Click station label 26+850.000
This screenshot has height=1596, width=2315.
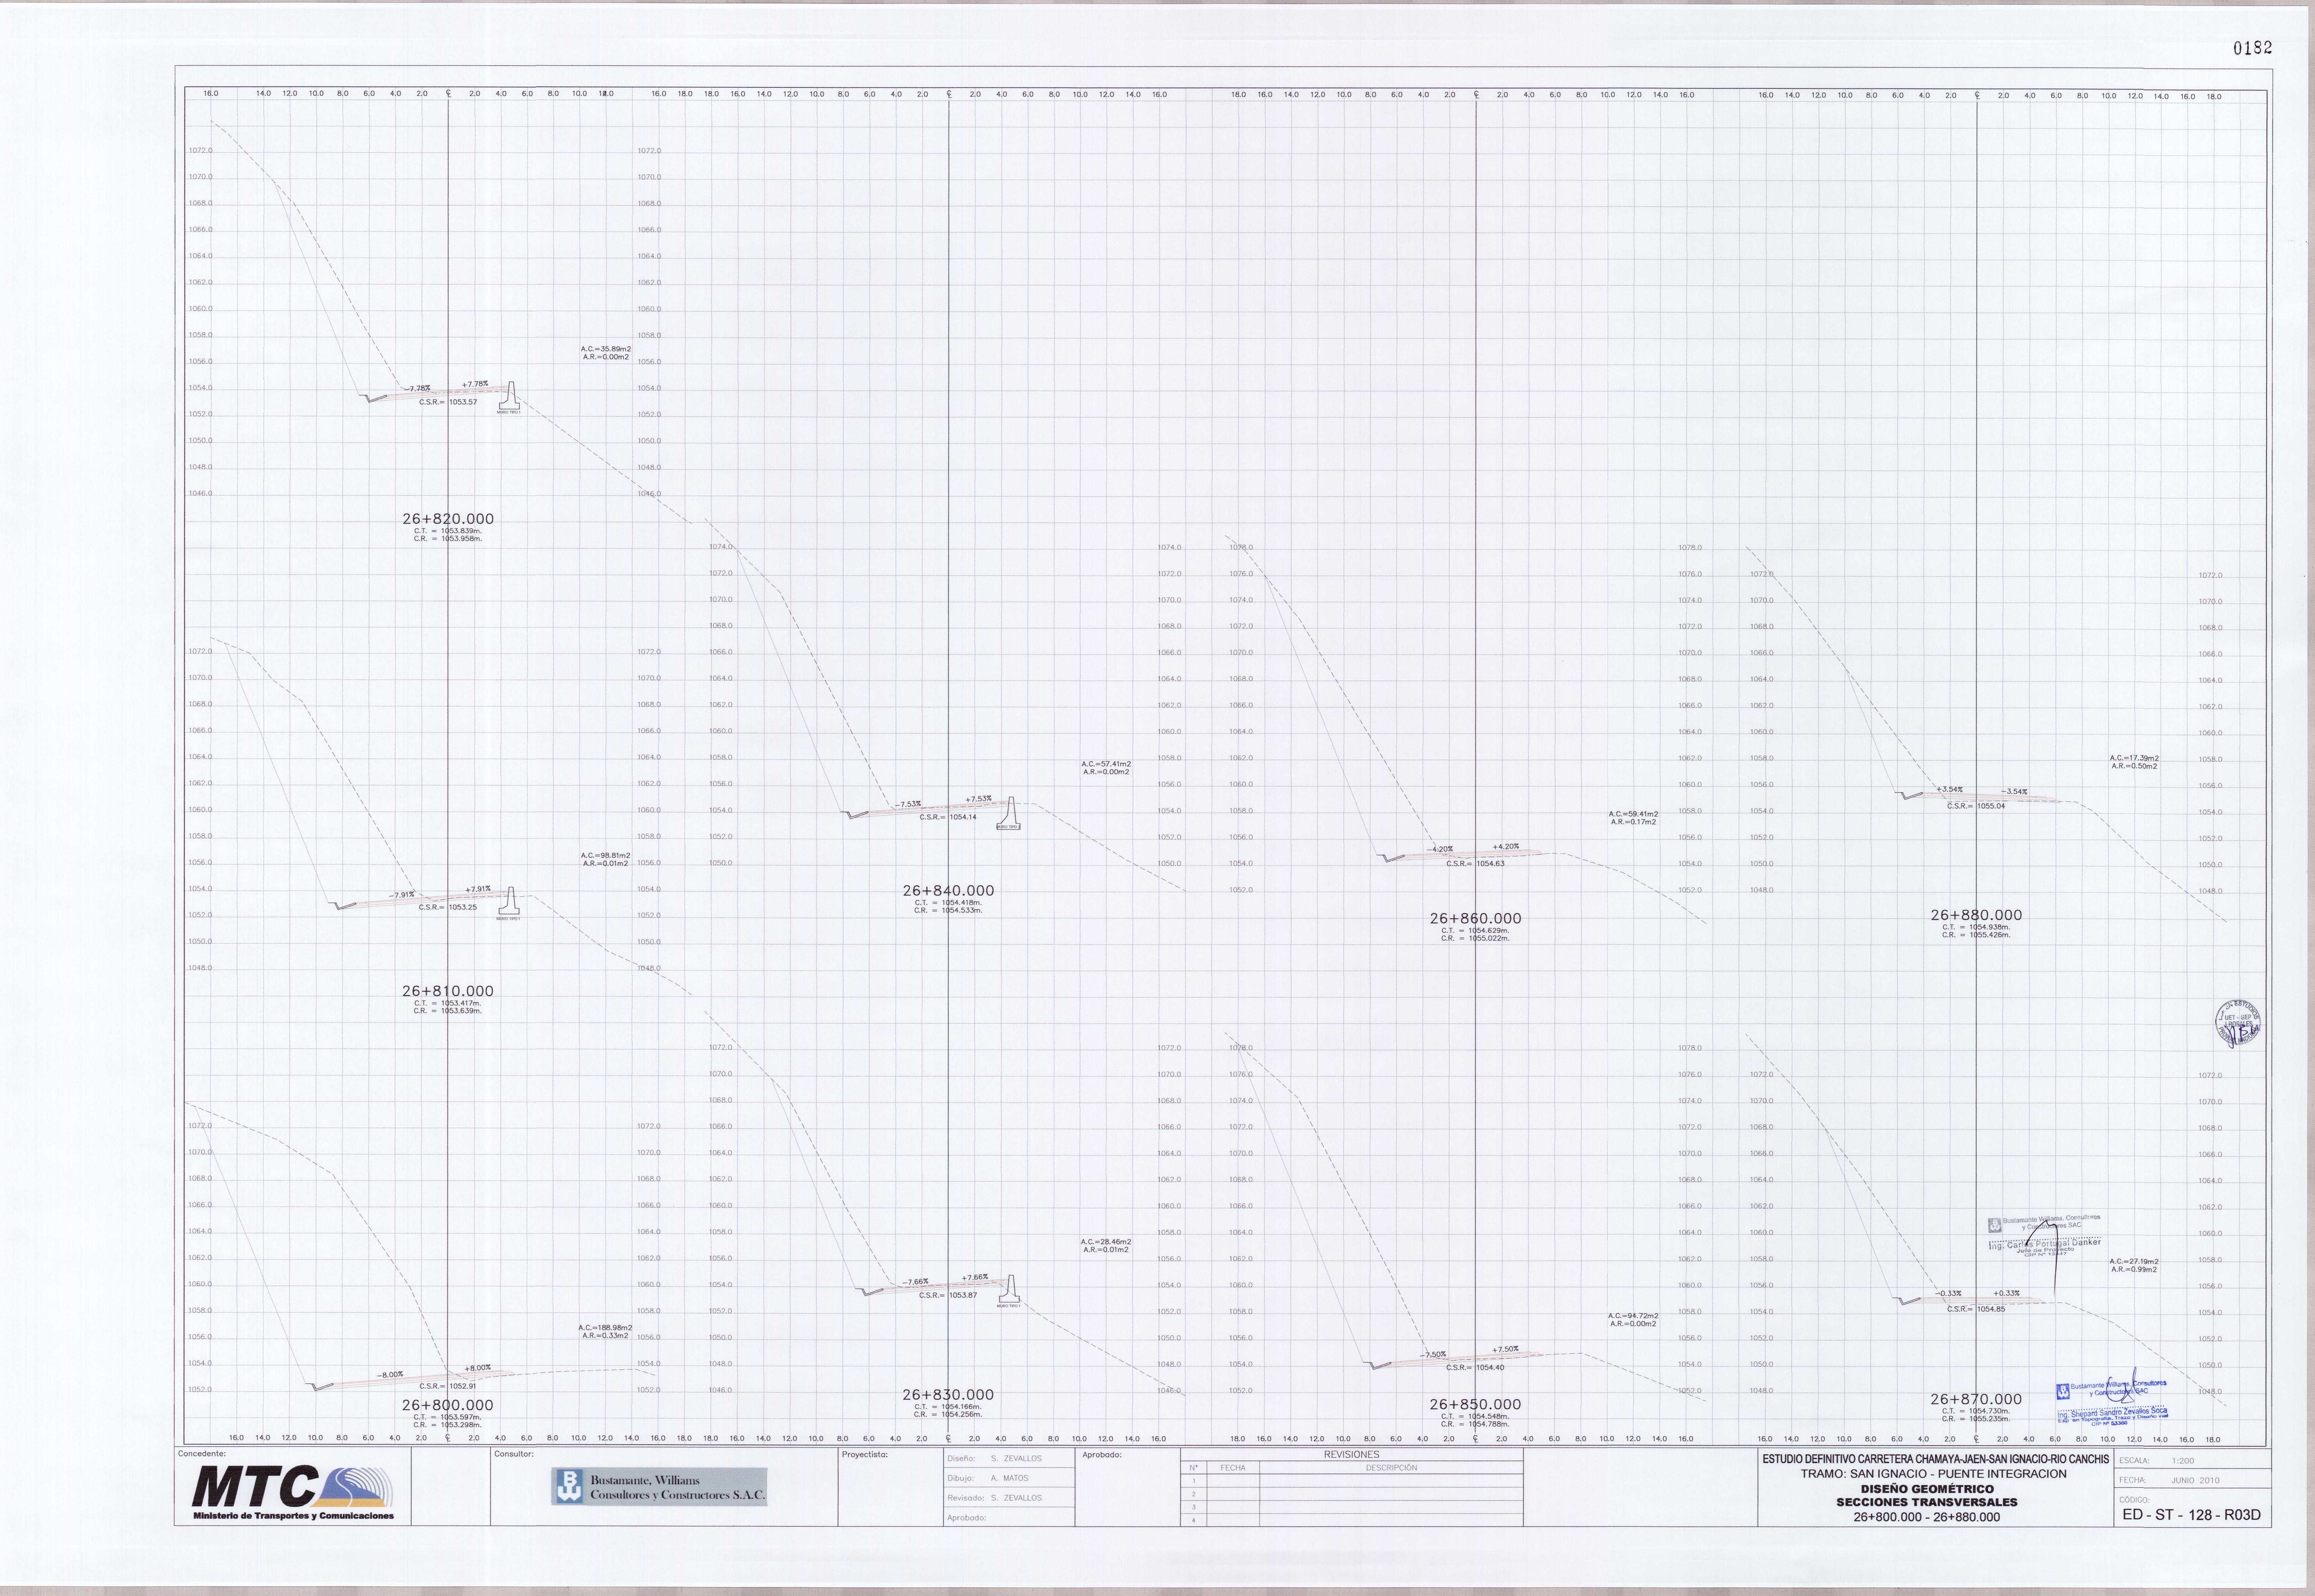(1475, 1405)
